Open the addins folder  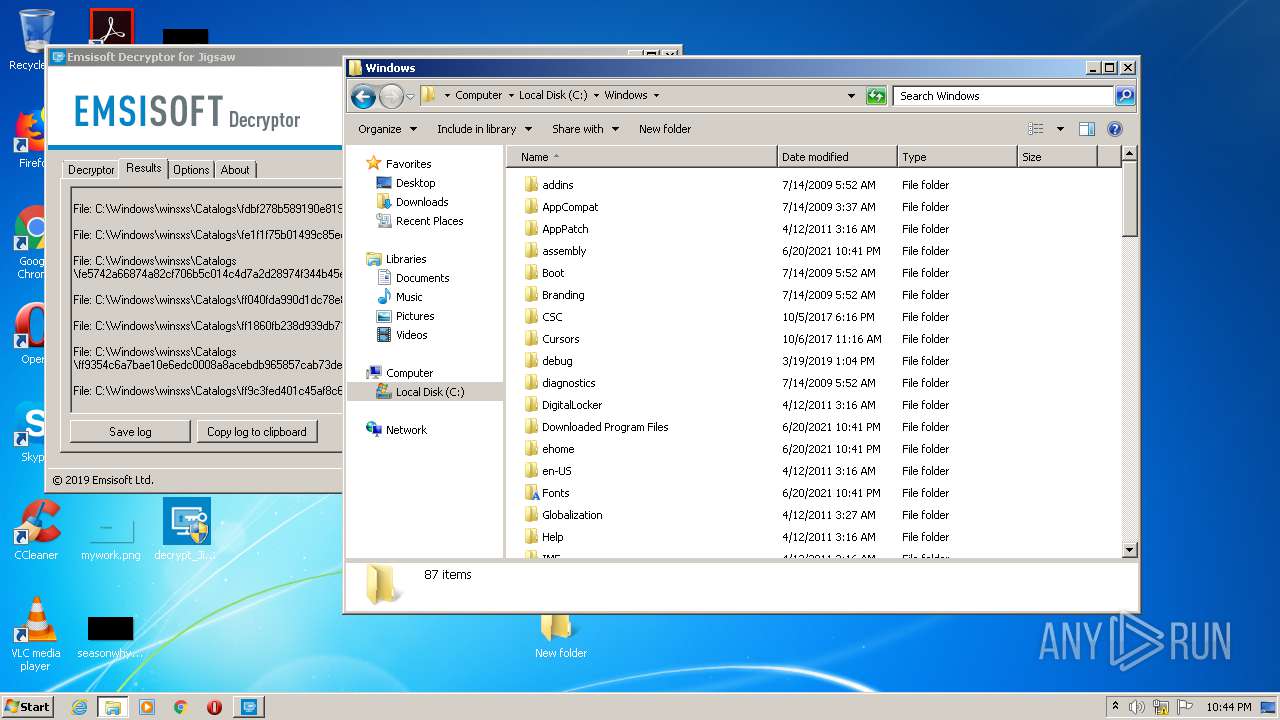(x=558, y=185)
